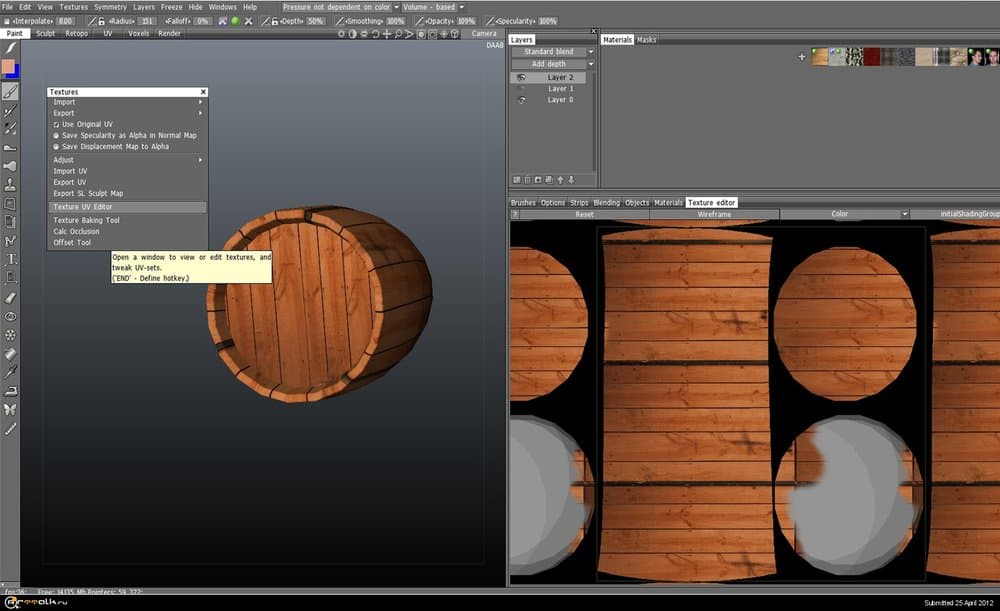
Task: Toggle Use Original UV checkbox
Action: point(56,124)
